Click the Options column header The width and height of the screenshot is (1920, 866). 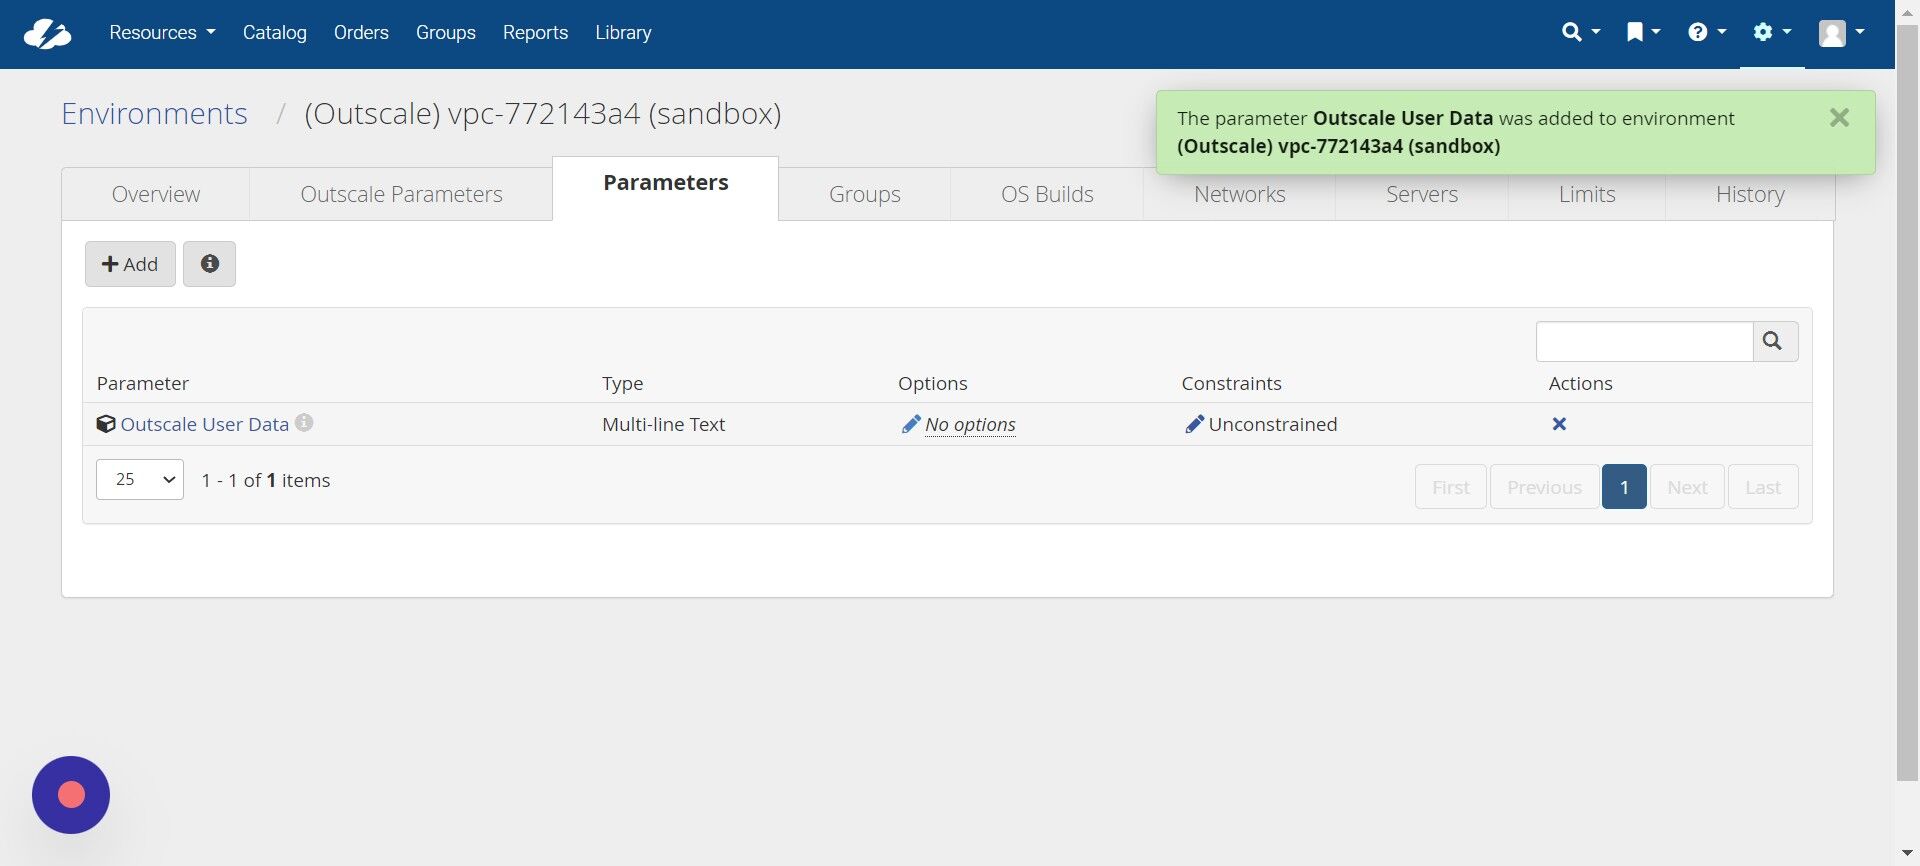point(933,383)
